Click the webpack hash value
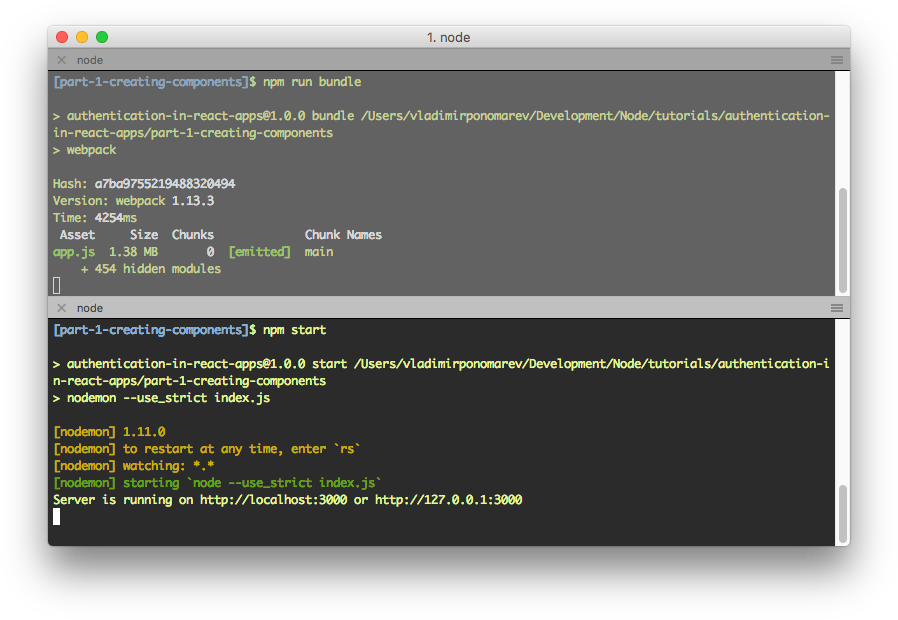The image size is (898, 620). 165,184
